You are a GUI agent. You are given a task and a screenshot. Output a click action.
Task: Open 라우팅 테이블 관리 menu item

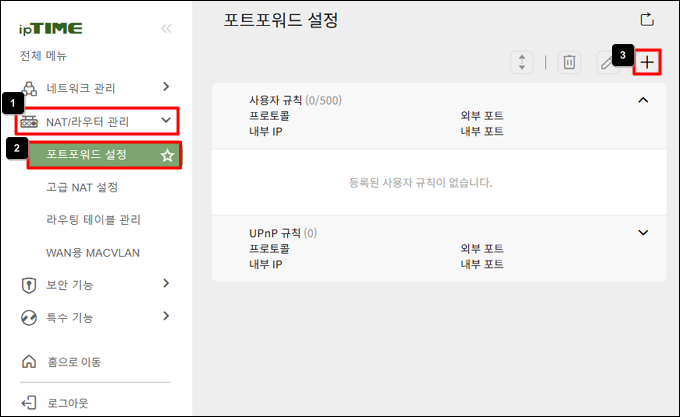pyautogui.click(x=93, y=220)
